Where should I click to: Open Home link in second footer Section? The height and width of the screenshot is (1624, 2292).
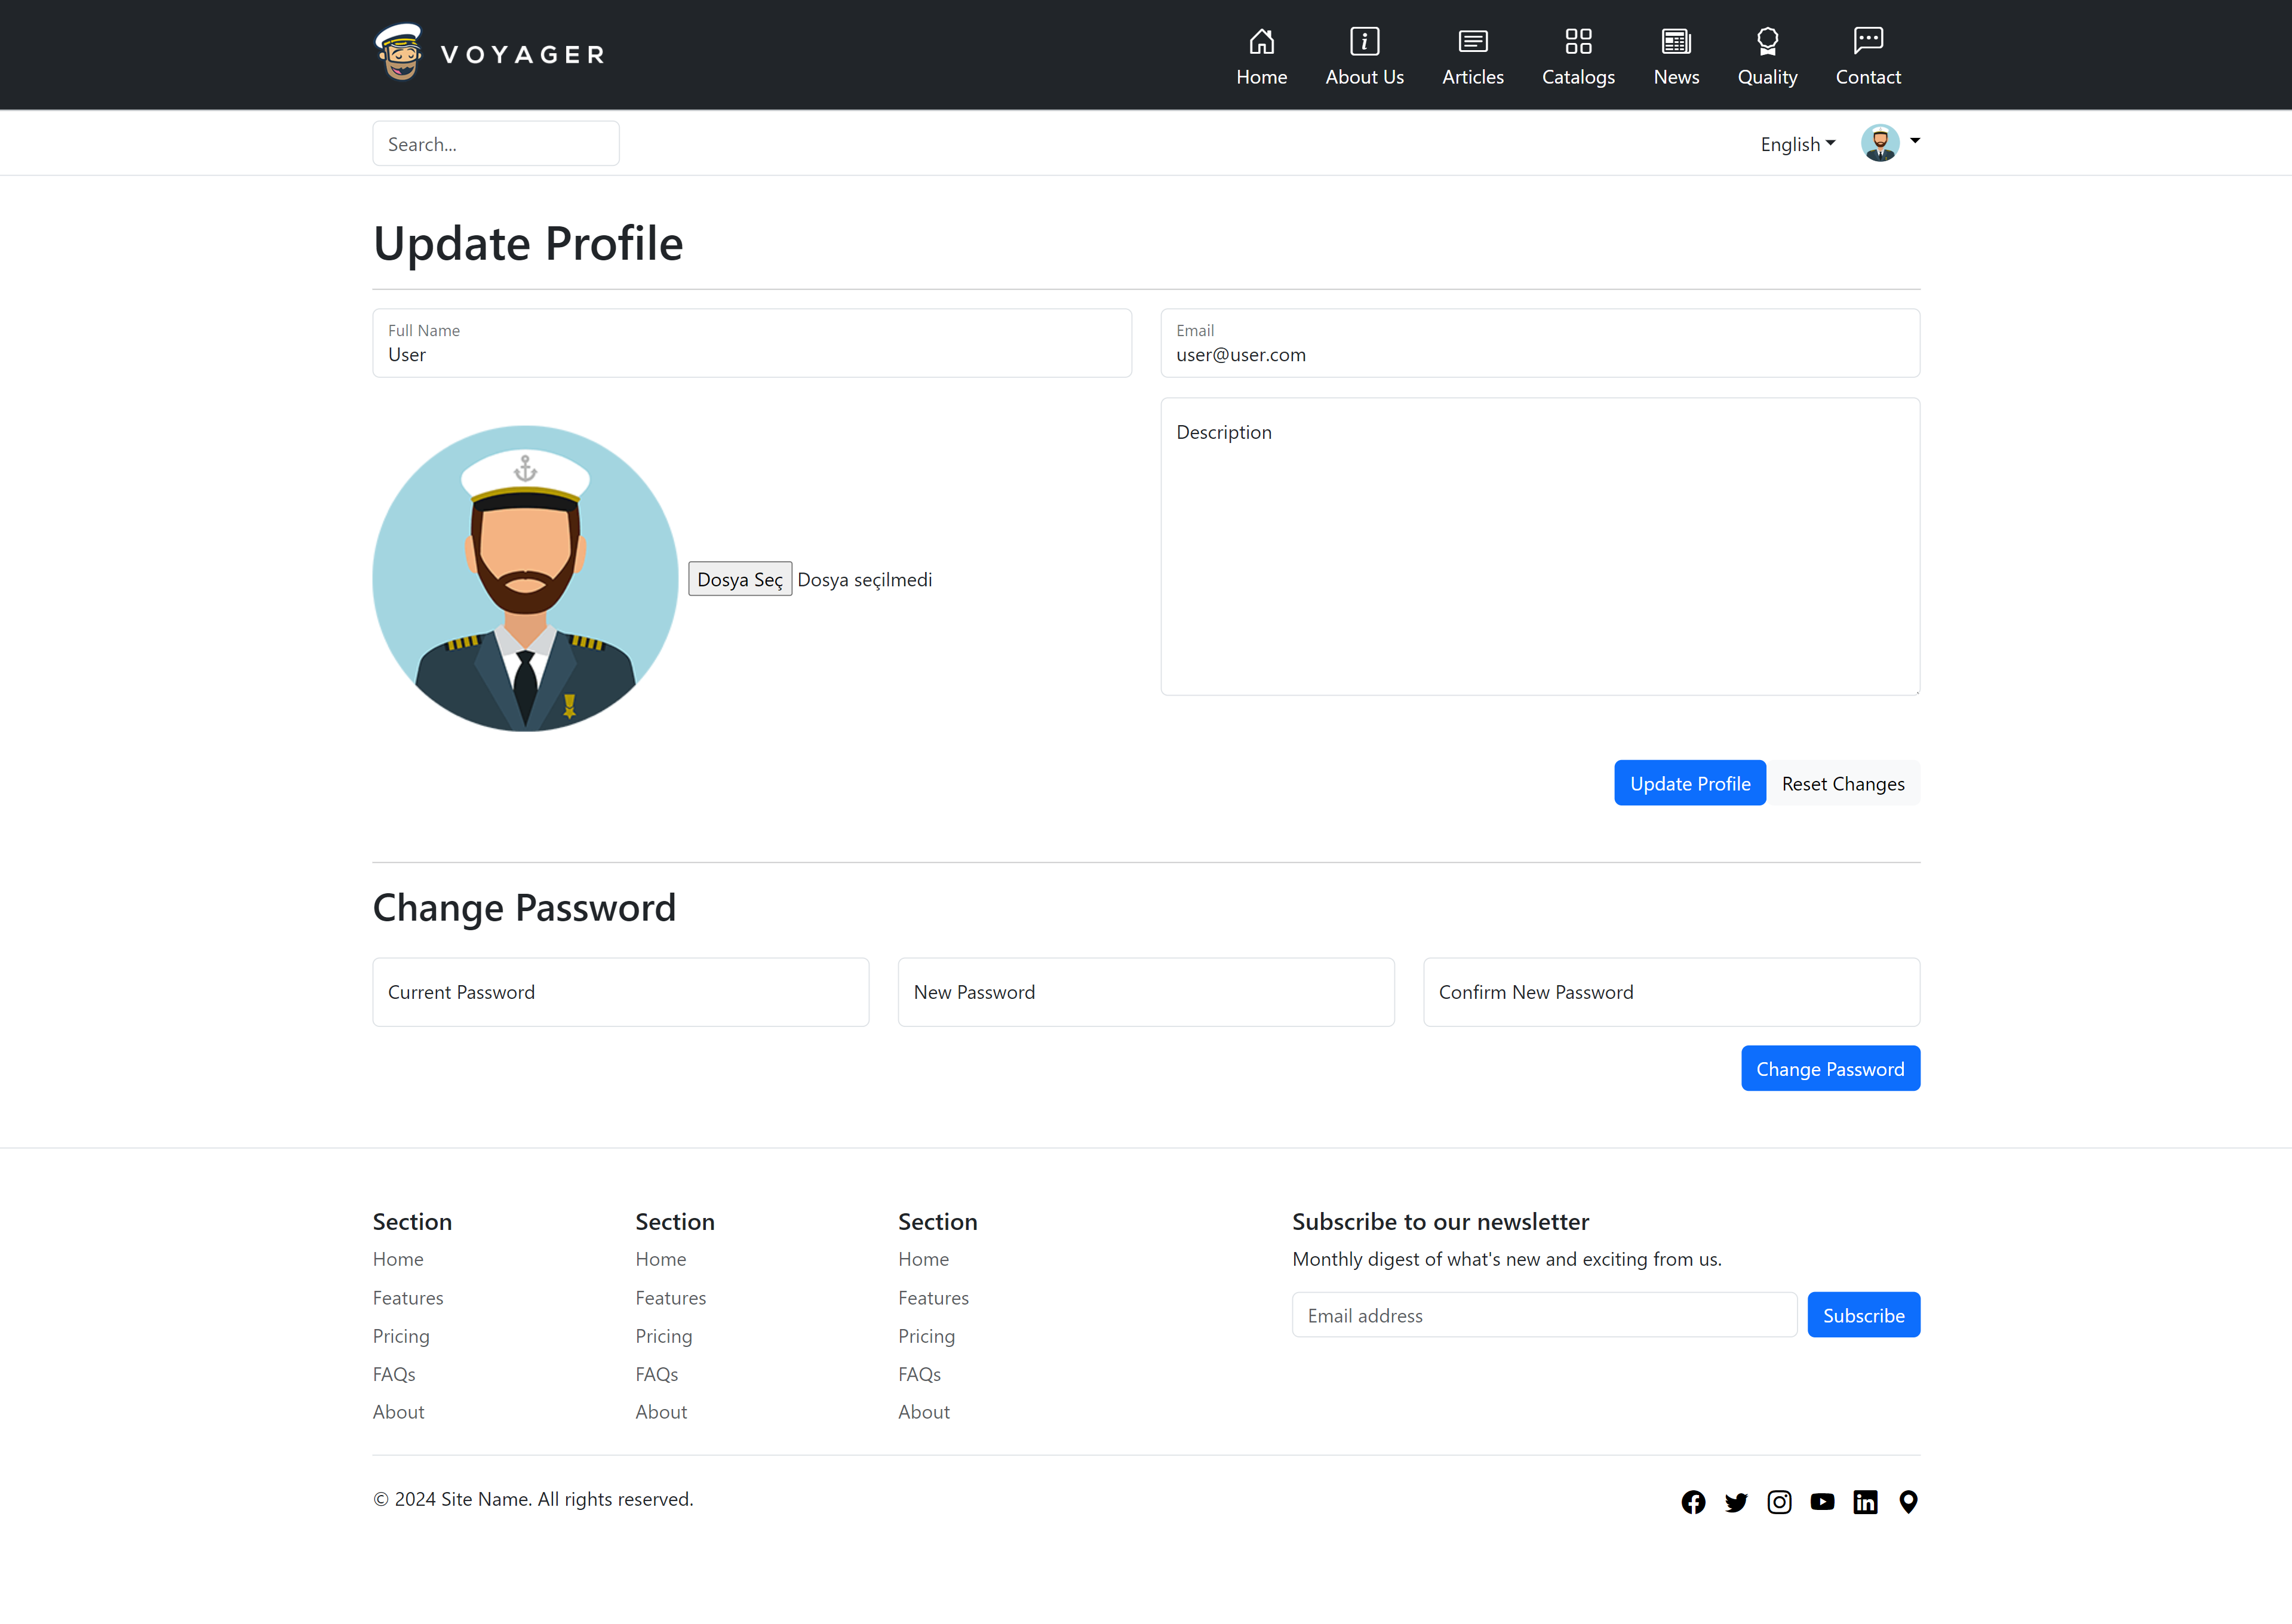click(660, 1259)
